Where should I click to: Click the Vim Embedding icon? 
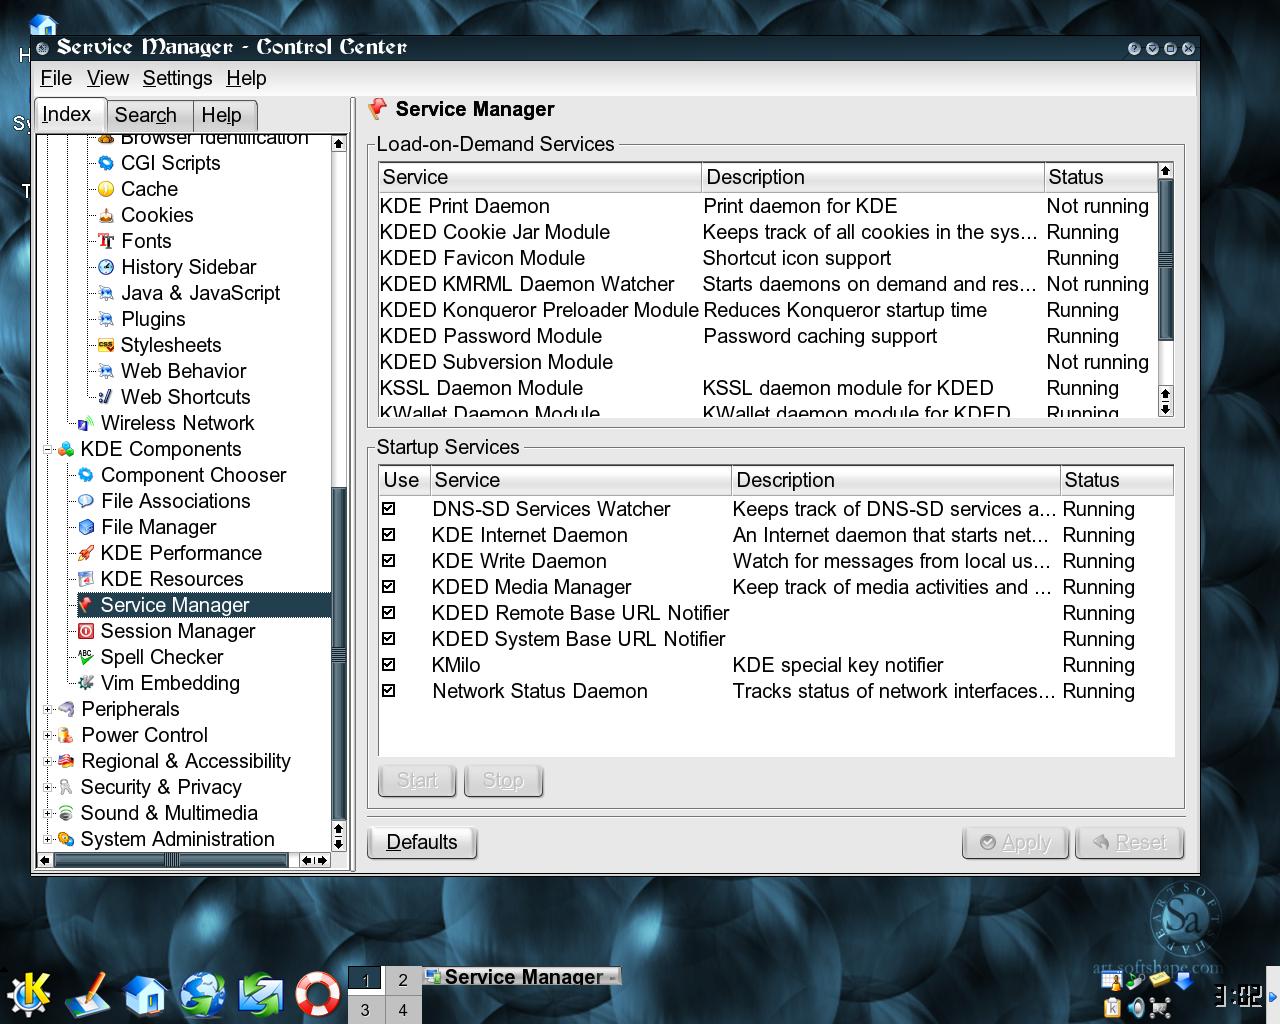(85, 683)
